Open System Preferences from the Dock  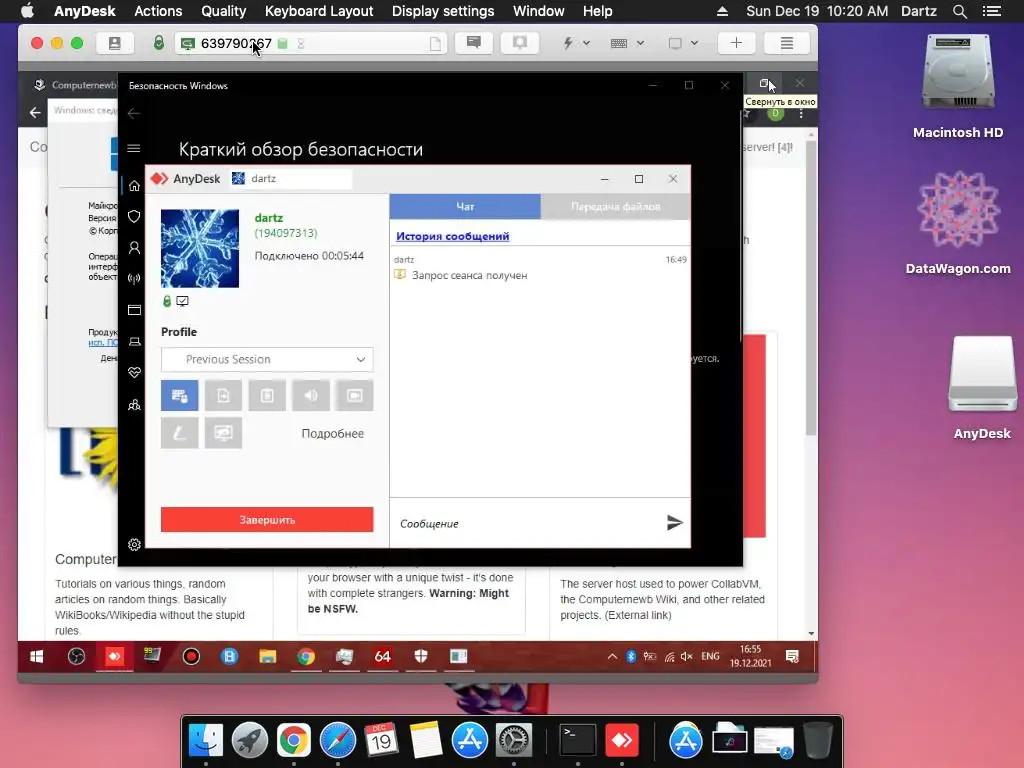tap(514, 741)
